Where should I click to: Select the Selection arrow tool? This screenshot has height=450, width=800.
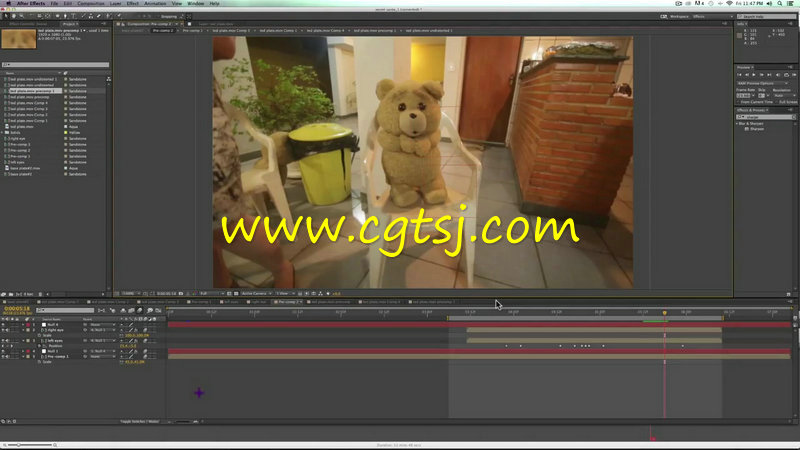tap(6, 16)
